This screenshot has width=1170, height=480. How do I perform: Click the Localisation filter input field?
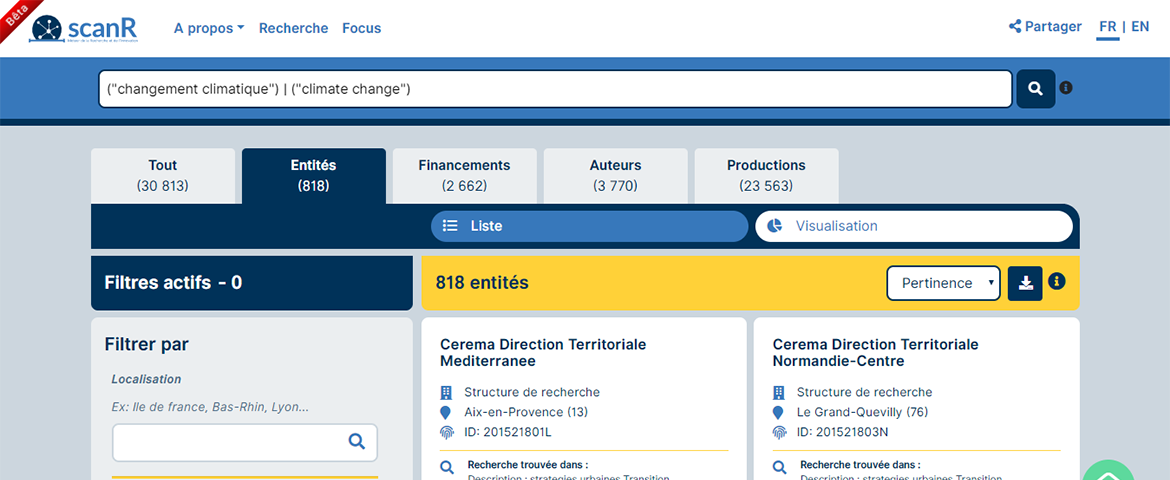[245, 443]
